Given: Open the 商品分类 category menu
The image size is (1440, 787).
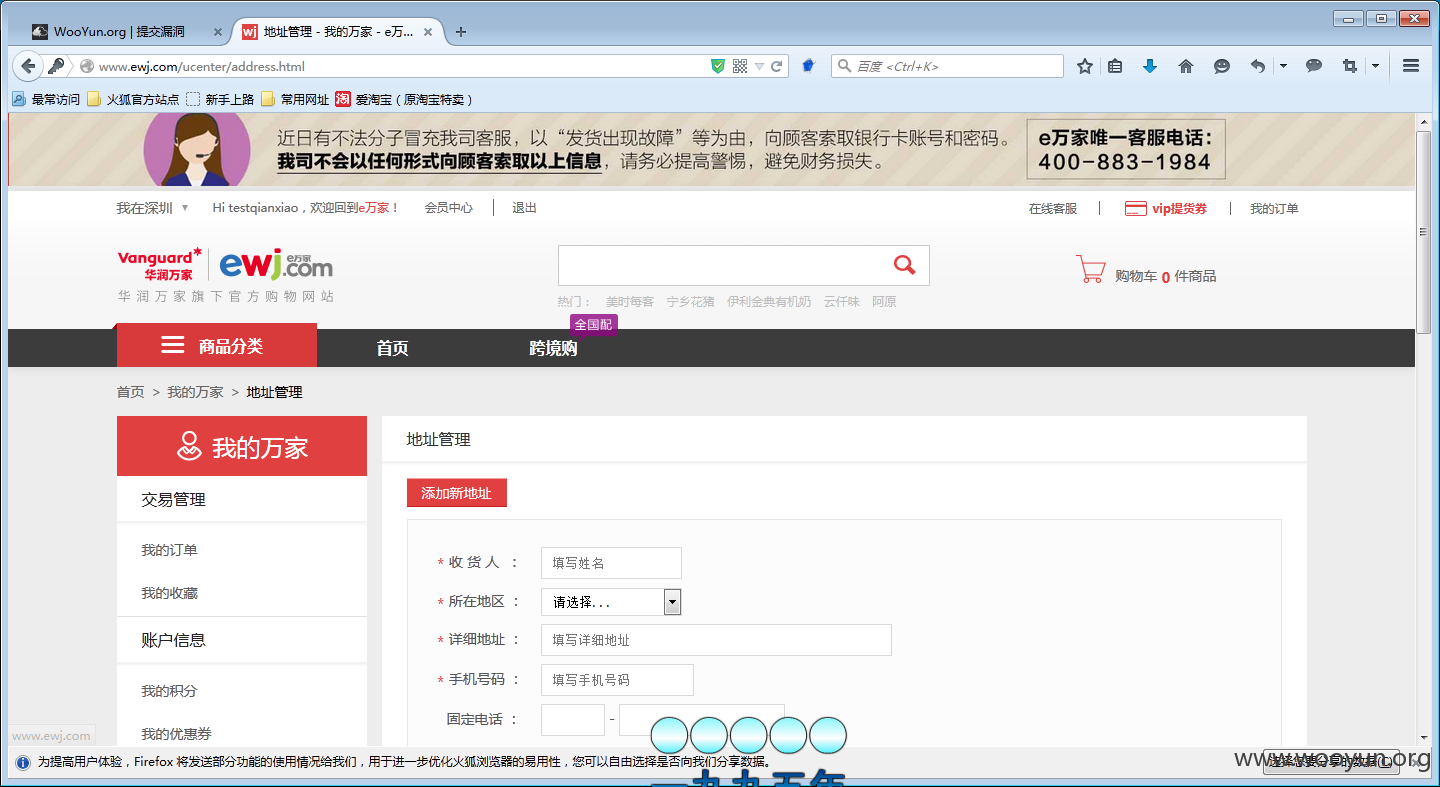Looking at the screenshot, I should (x=217, y=346).
